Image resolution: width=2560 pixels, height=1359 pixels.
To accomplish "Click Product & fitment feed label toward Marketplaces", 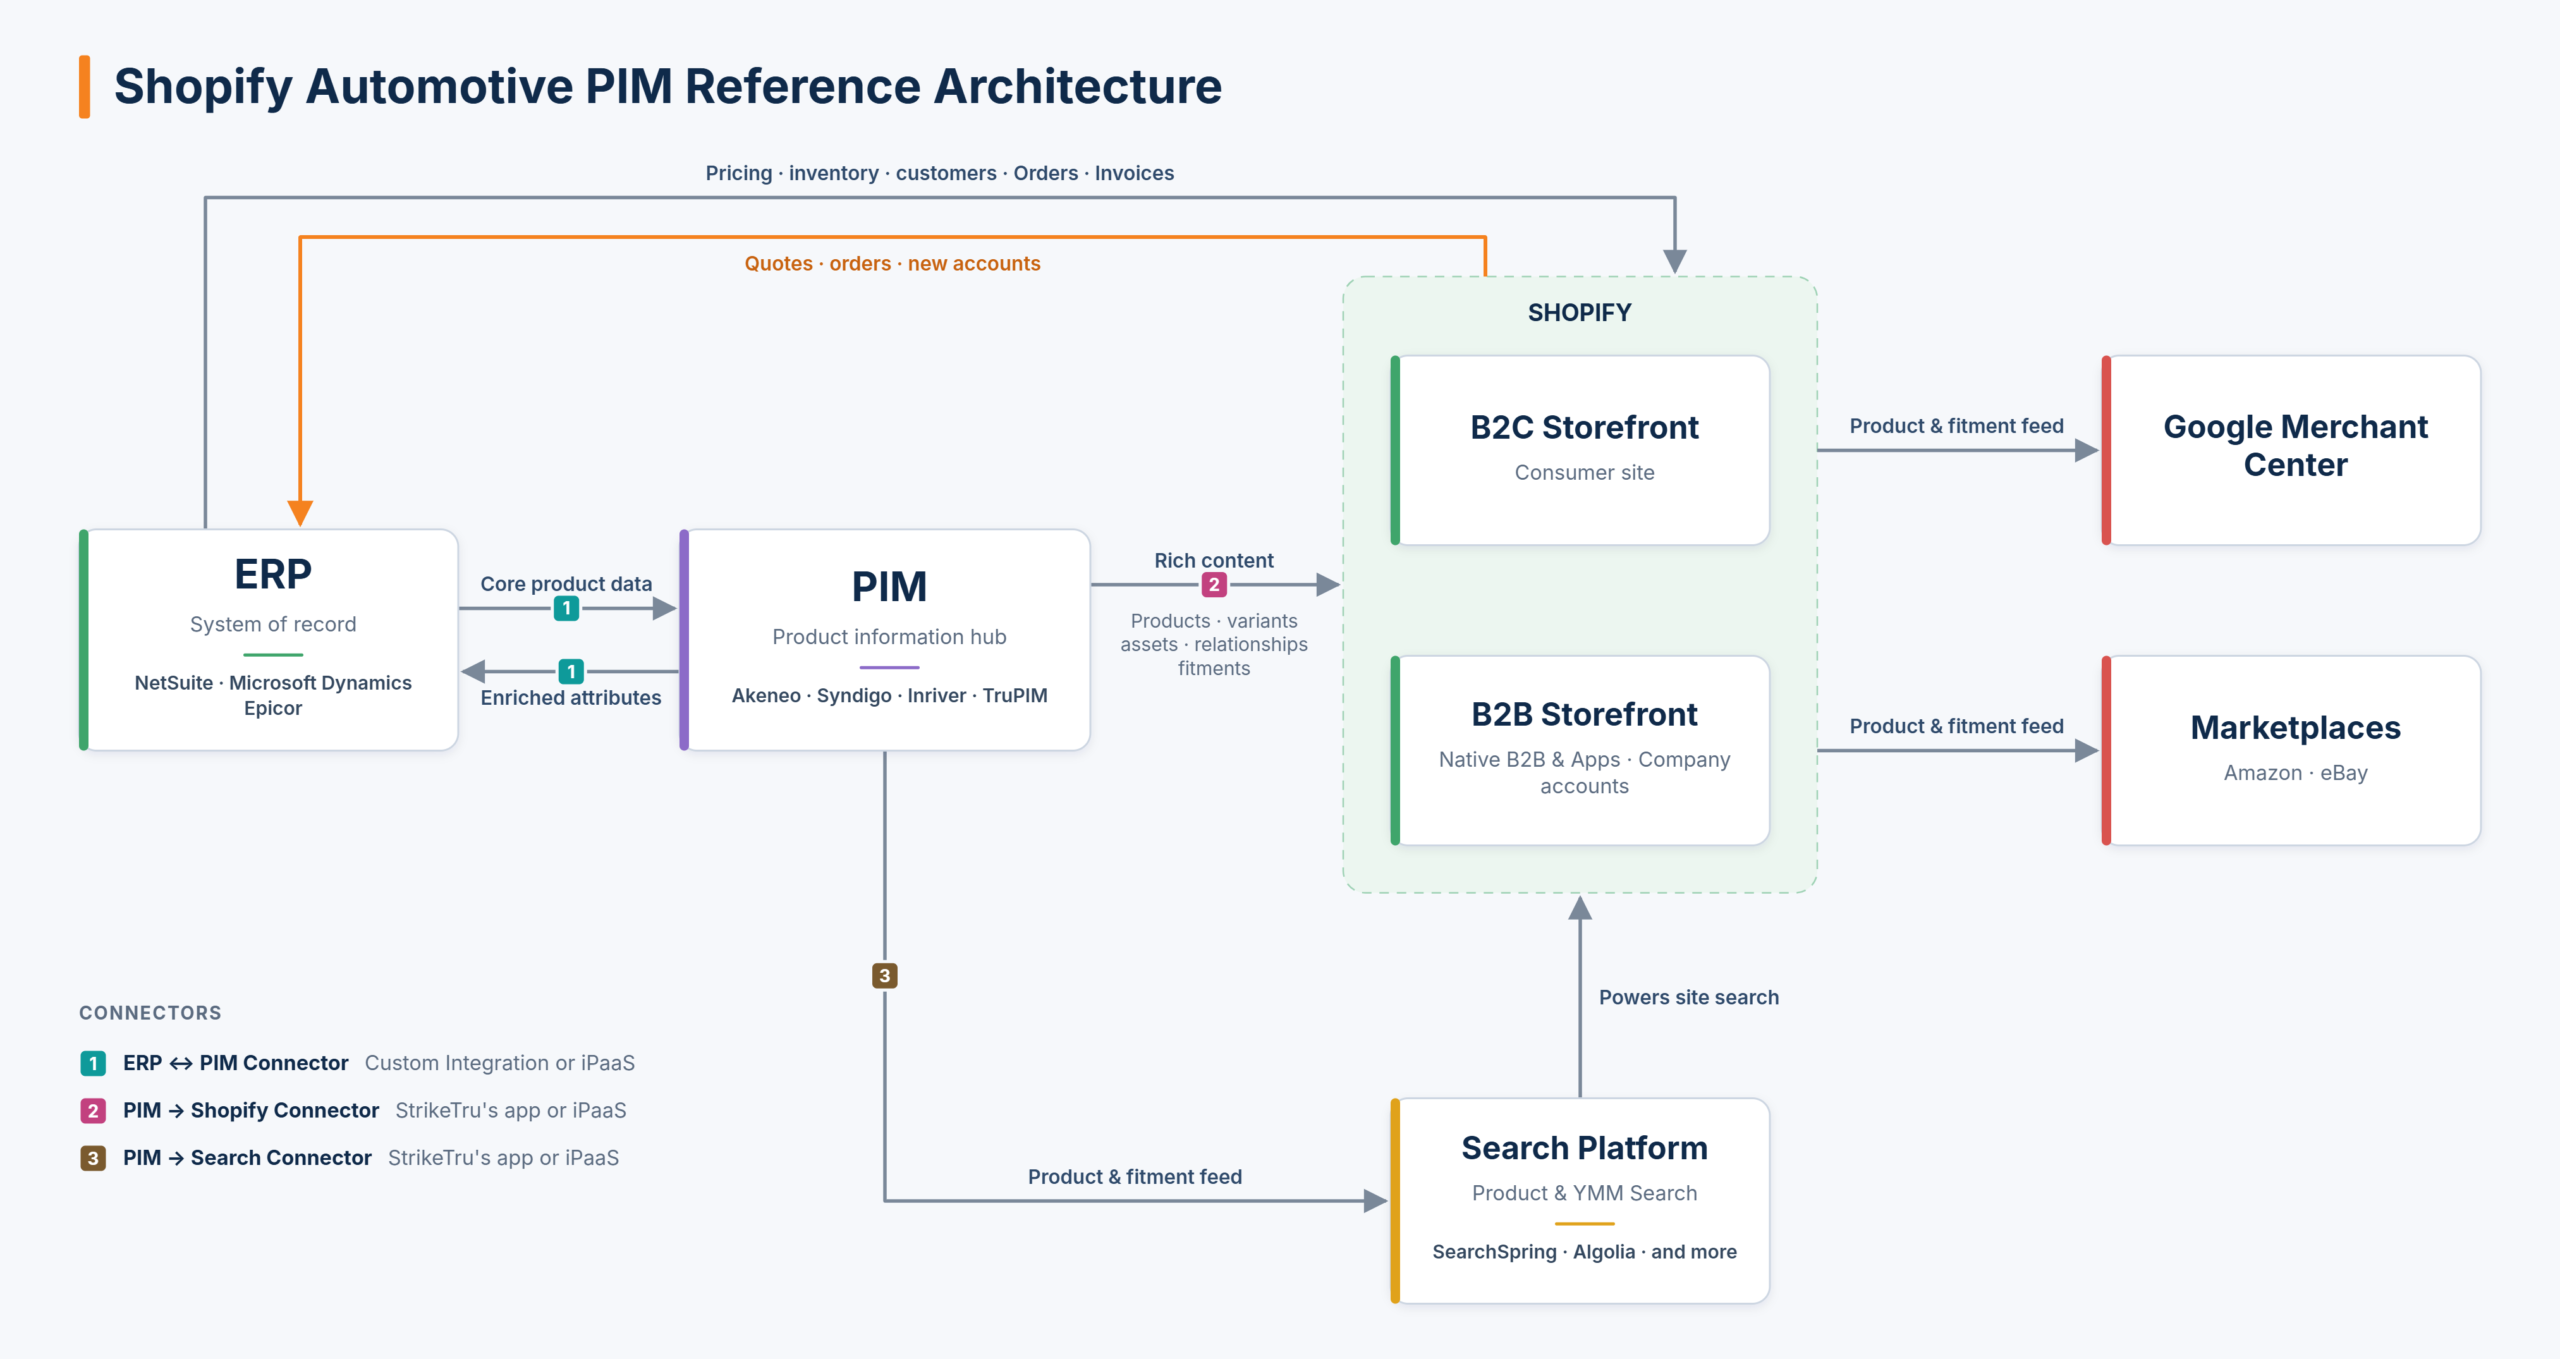I will [x=1956, y=726].
